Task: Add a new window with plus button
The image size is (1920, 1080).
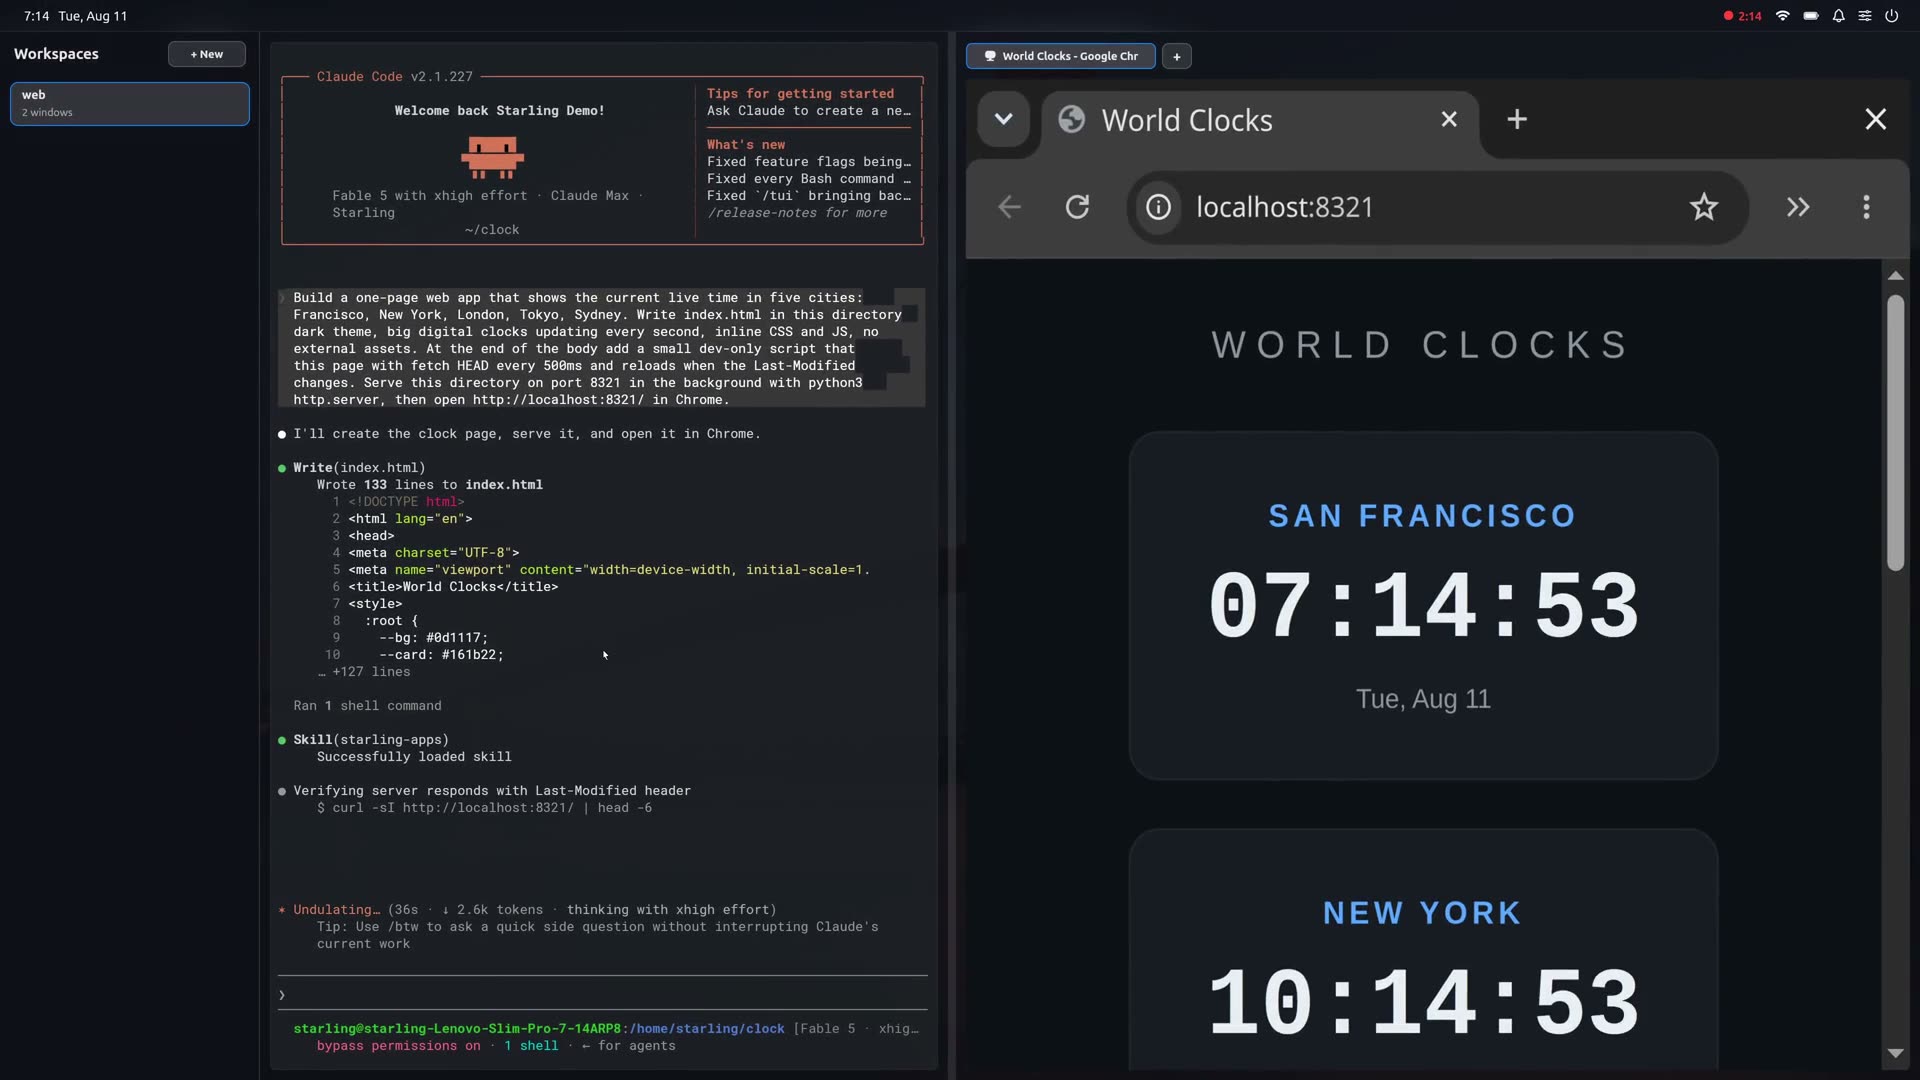Action: (x=1176, y=56)
